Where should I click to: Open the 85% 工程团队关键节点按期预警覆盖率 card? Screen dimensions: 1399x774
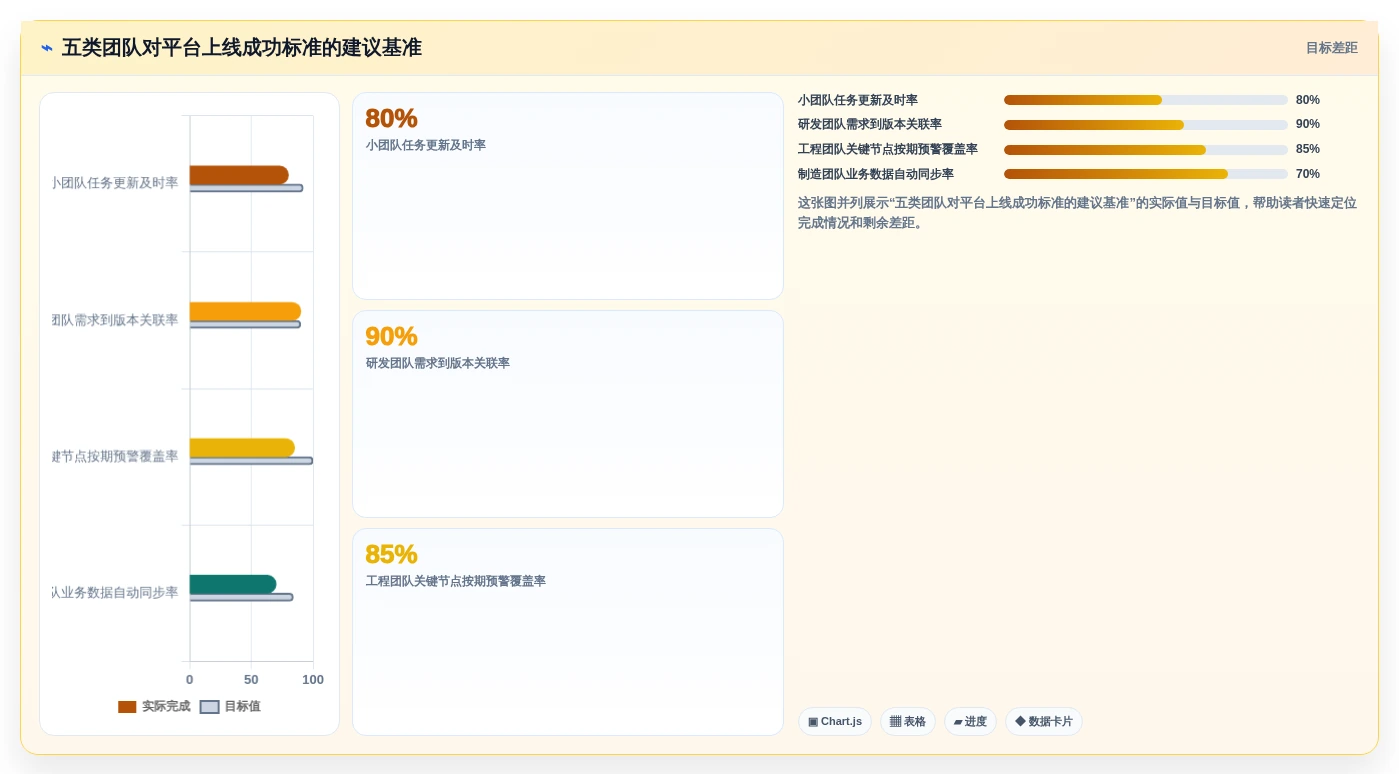568,632
